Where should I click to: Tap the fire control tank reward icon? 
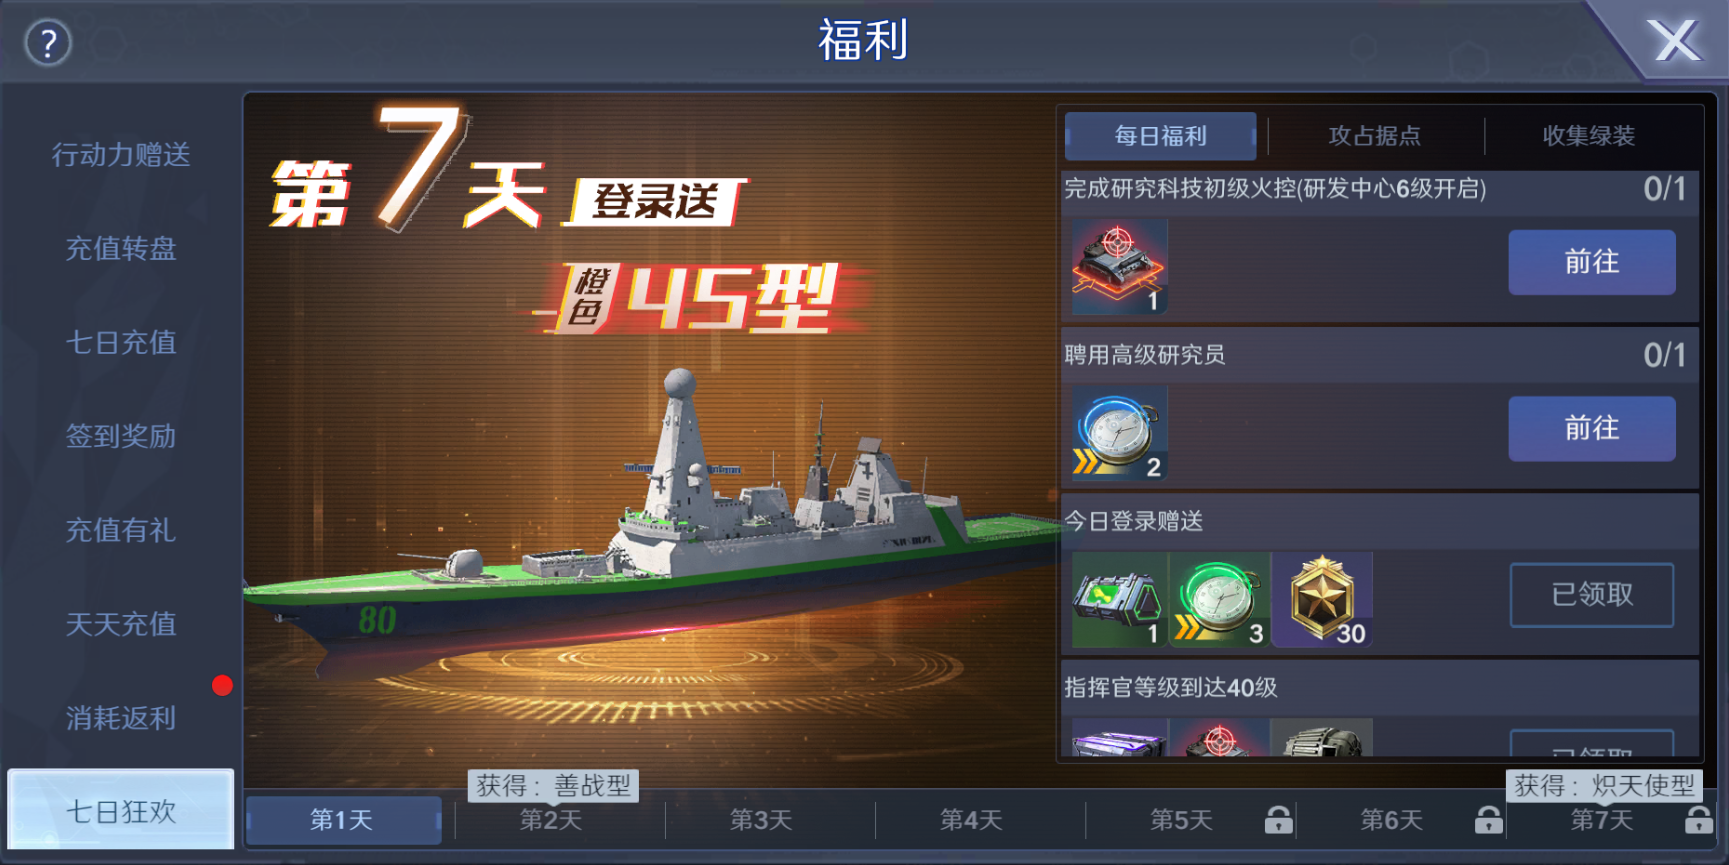coord(1120,268)
